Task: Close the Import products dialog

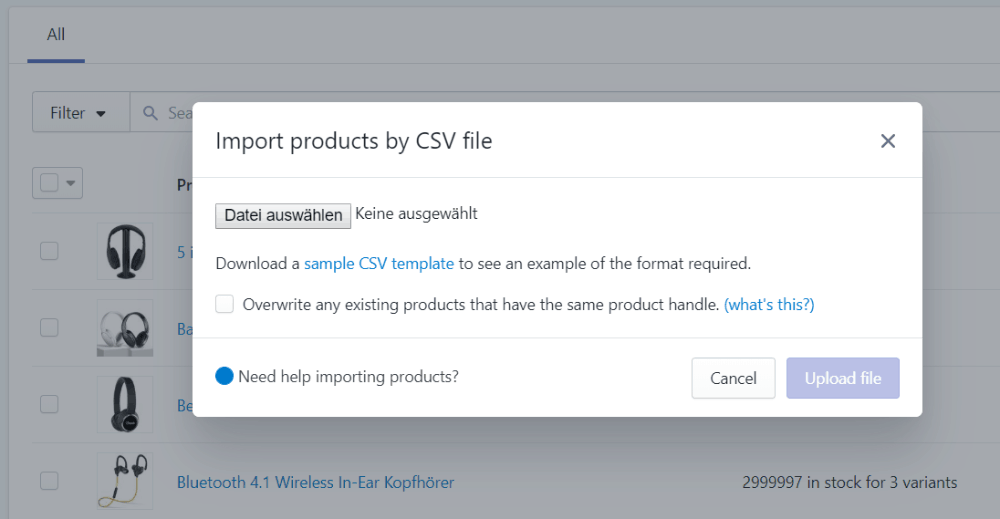Action: pyautogui.click(x=888, y=141)
